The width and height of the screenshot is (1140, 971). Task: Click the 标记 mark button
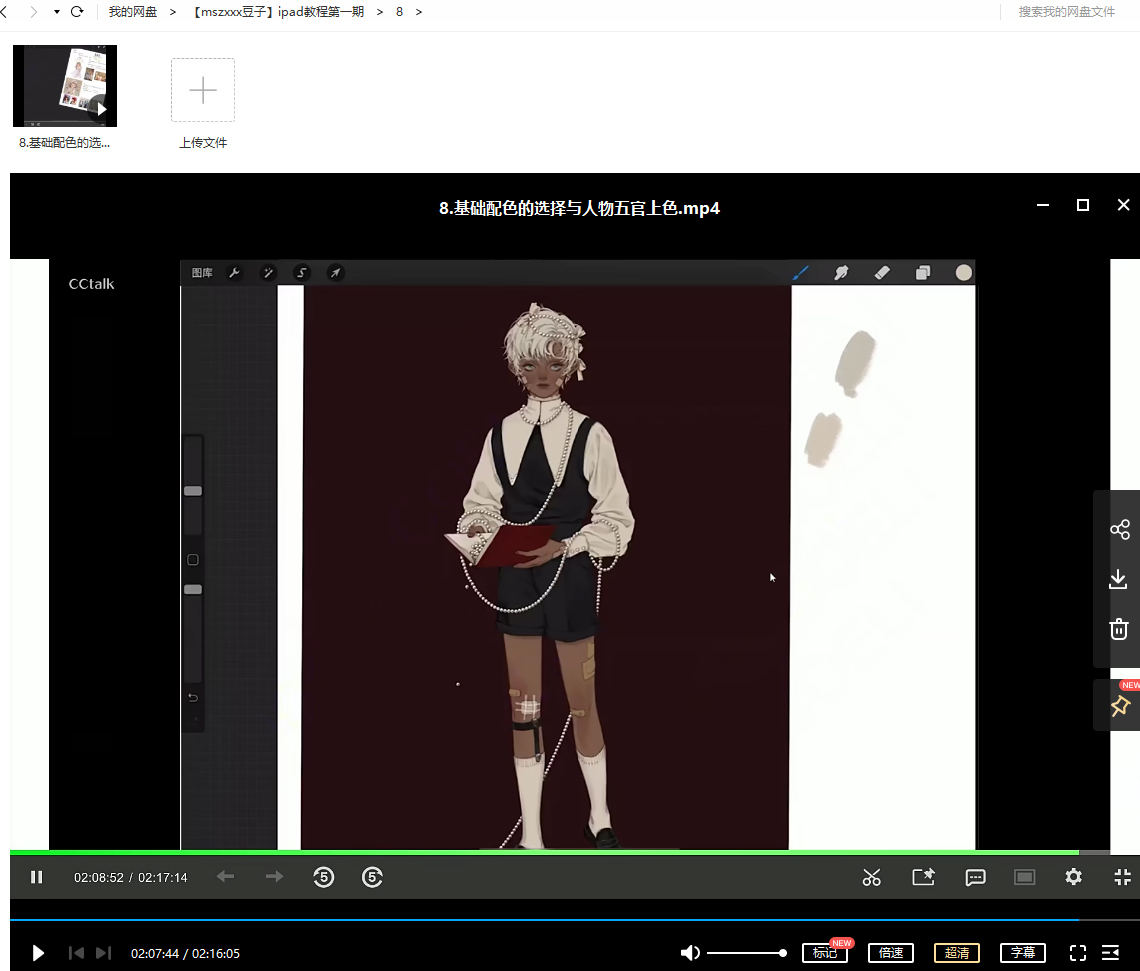click(x=824, y=953)
